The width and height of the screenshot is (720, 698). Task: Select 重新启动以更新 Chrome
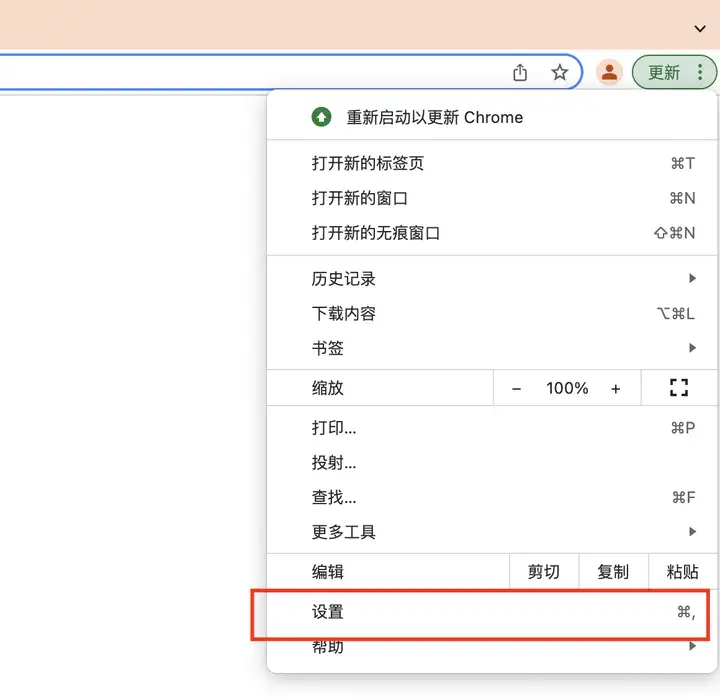pyautogui.click(x=491, y=118)
